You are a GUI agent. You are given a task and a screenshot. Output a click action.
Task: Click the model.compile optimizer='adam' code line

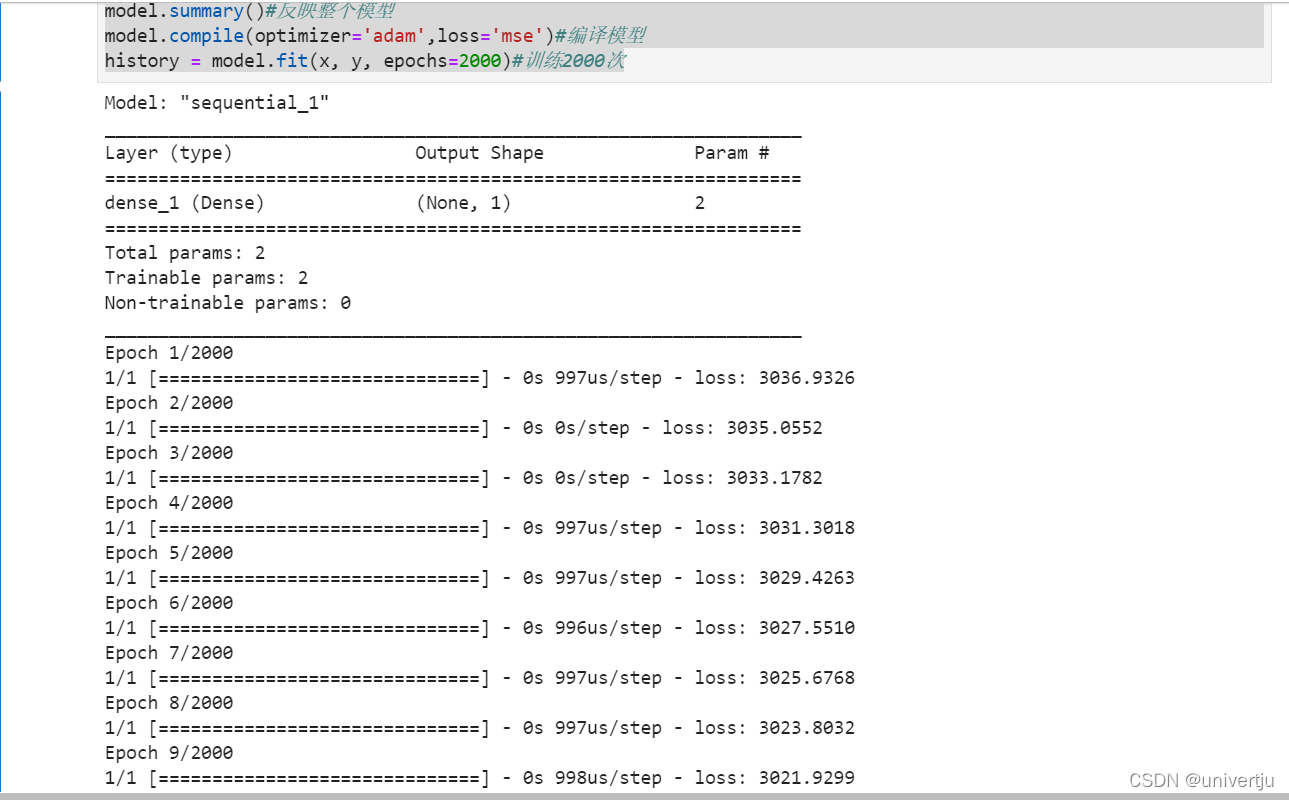[374, 36]
